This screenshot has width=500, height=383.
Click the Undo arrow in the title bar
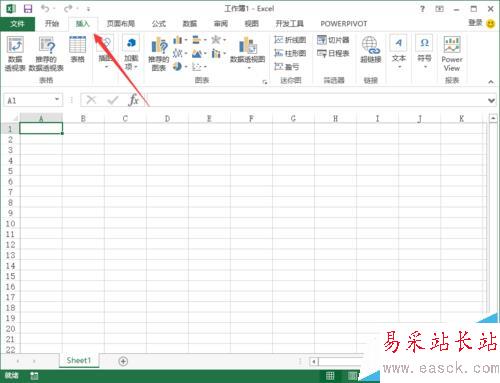(x=45, y=8)
